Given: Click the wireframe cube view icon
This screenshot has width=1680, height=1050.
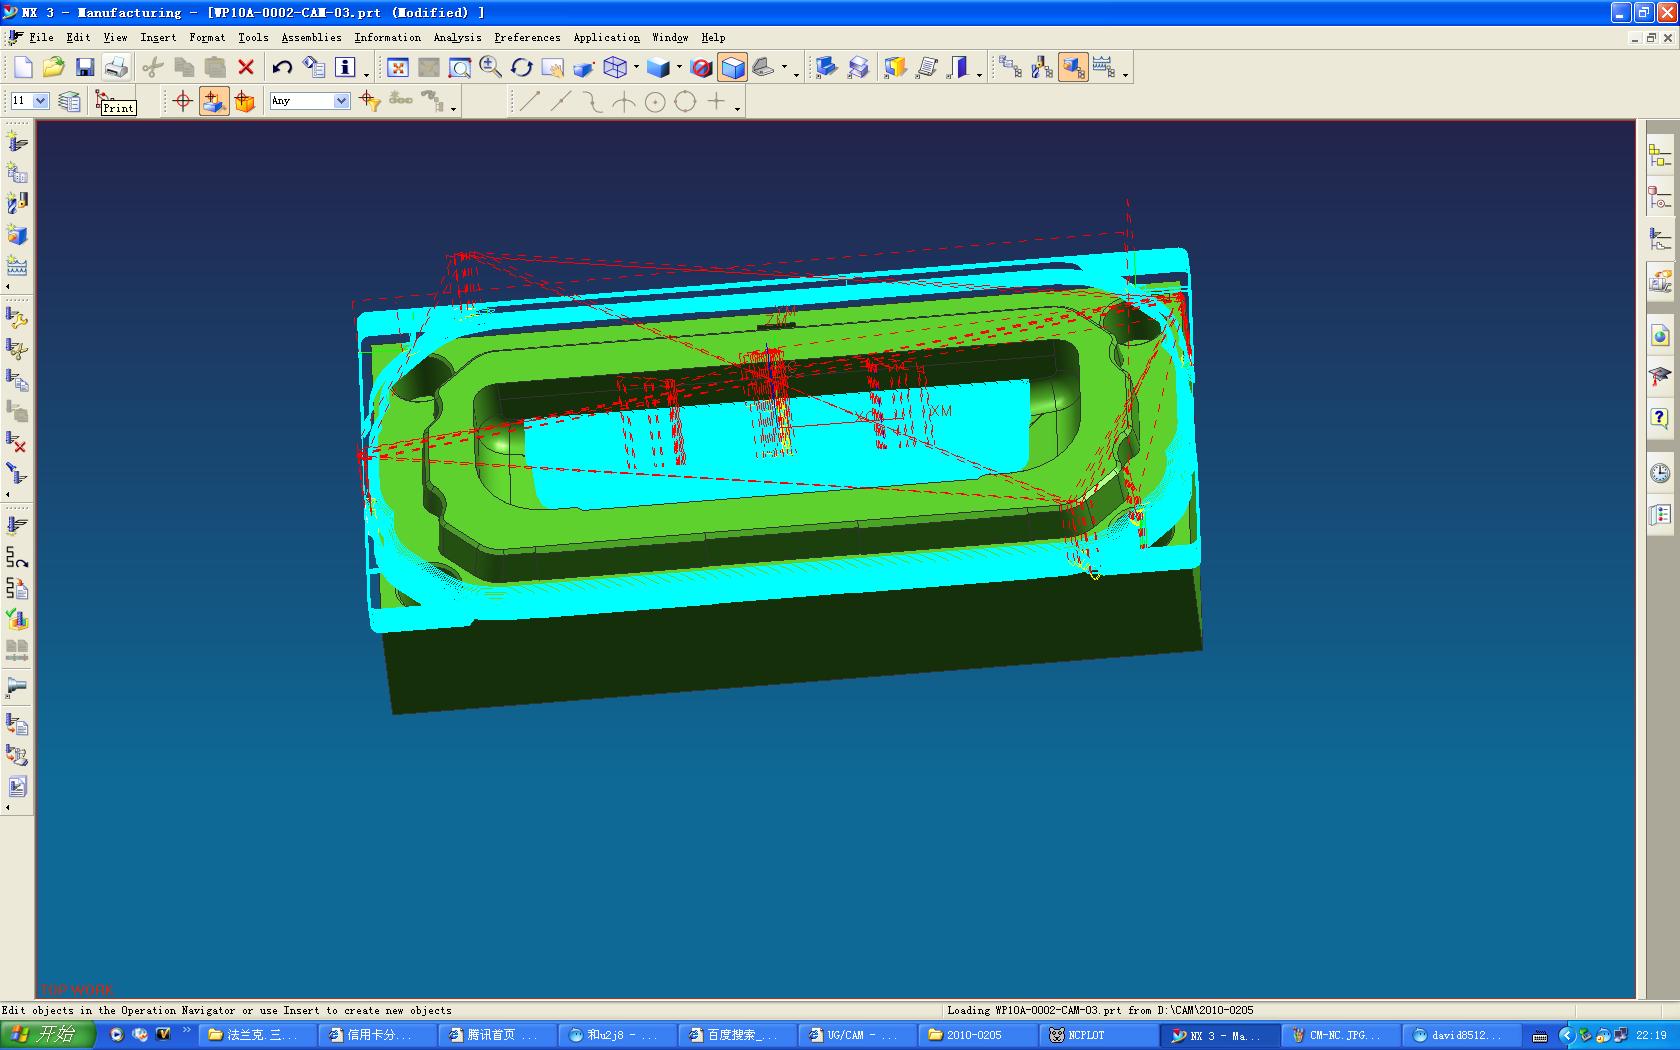Looking at the screenshot, I should click(615, 67).
